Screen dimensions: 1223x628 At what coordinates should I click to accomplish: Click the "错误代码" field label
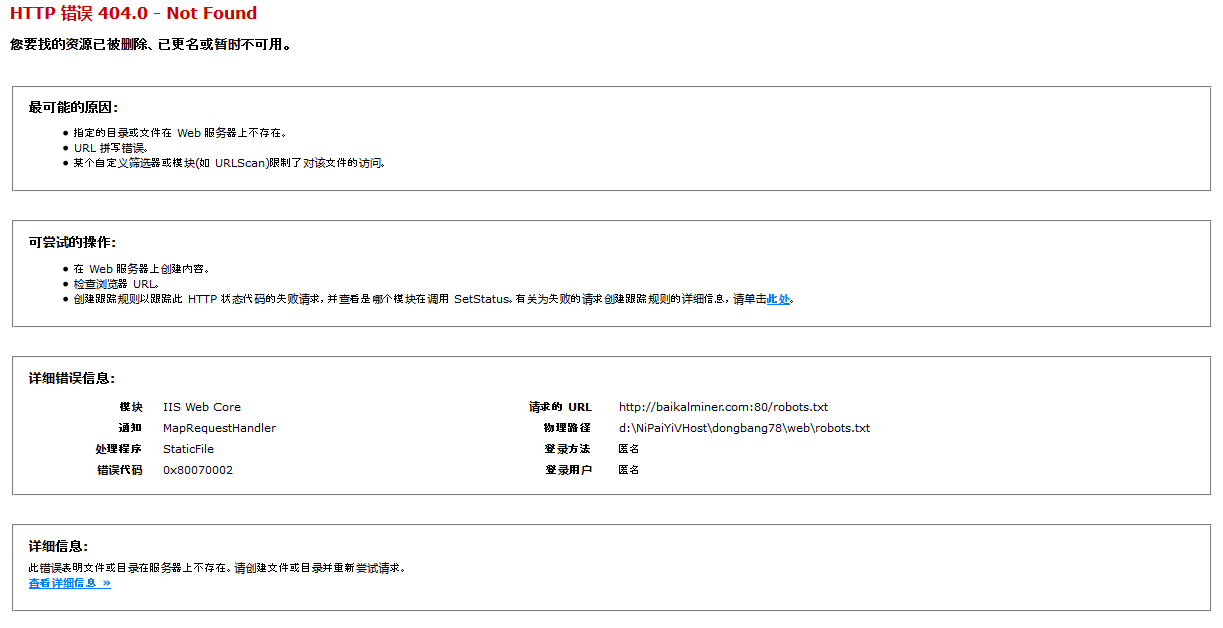119,470
